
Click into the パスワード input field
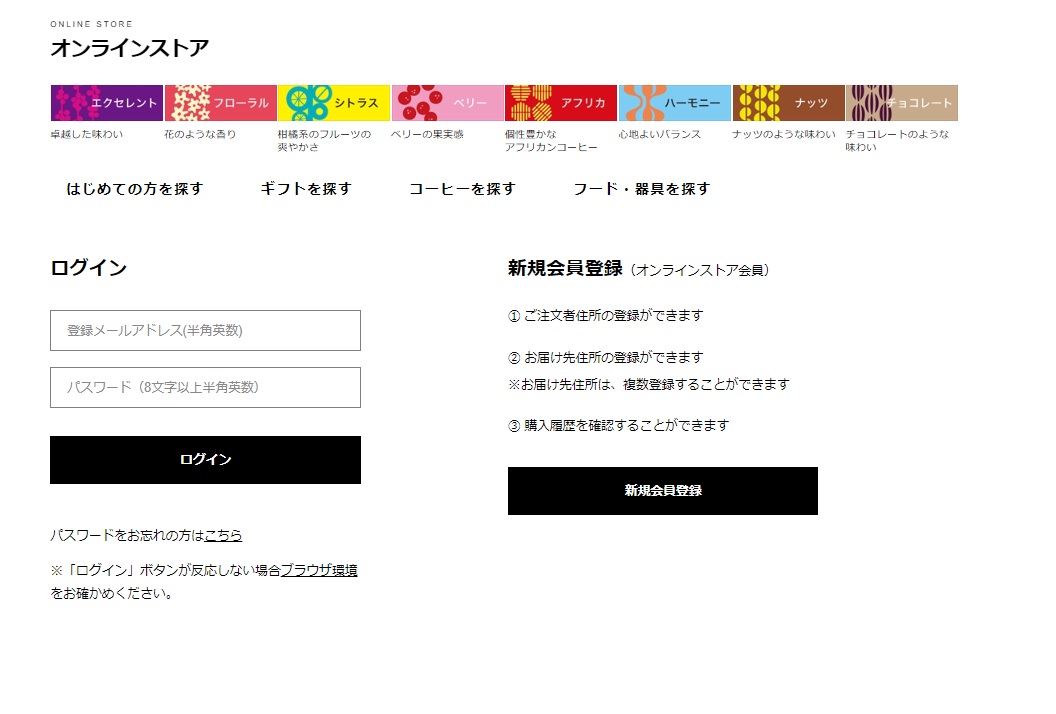coord(205,388)
